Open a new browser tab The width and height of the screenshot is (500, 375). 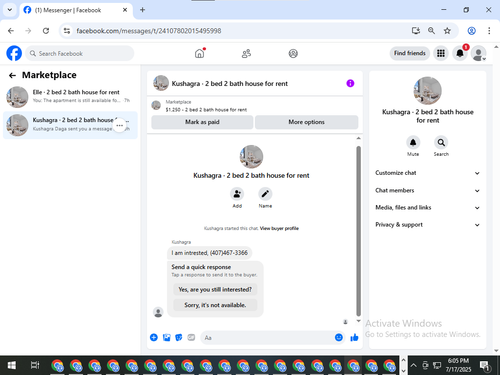pos(142,10)
